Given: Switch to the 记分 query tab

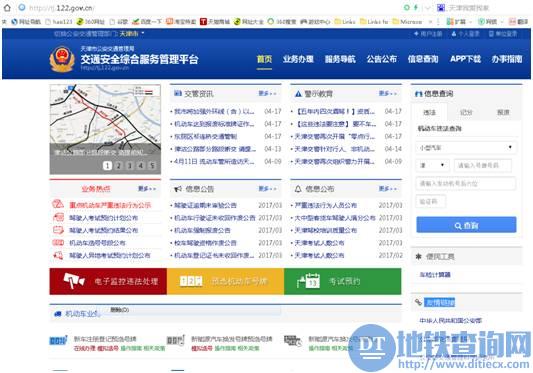Looking at the screenshot, I should pyautogui.click(x=466, y=113).
